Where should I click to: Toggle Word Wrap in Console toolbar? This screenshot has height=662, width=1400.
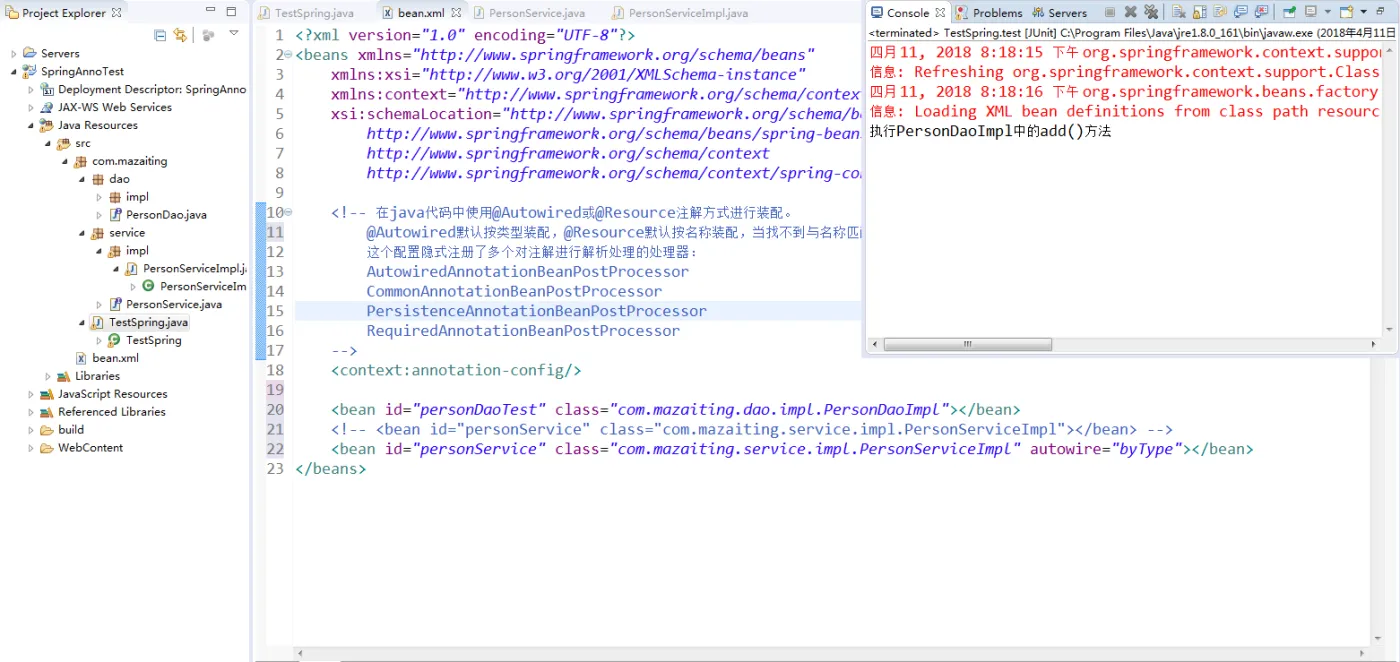(1220, 12)
